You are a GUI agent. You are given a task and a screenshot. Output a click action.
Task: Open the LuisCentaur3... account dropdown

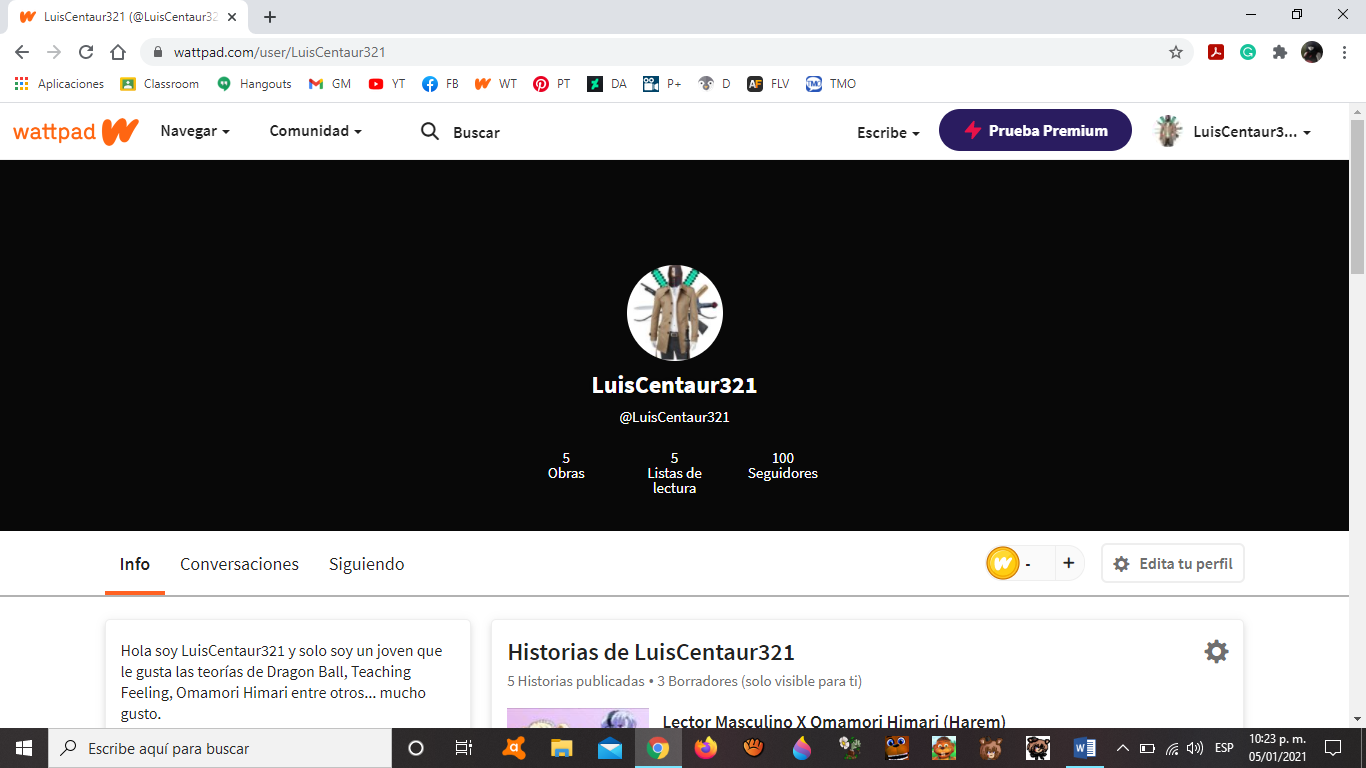pyautogui.click(x=1232, y=131)
